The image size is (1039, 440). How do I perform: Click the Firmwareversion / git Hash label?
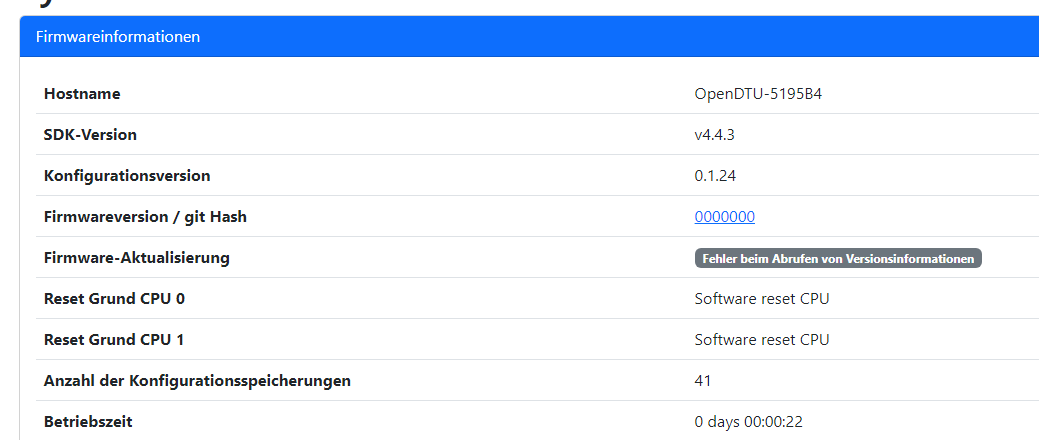[145, 217]
